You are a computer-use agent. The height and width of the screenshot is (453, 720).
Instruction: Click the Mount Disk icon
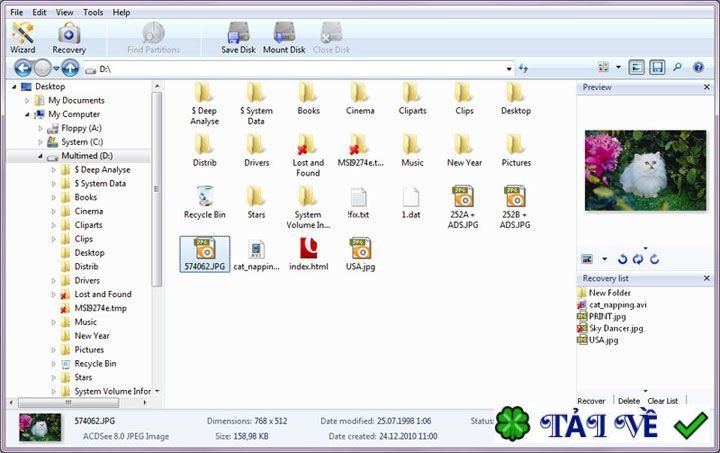[284, 37]
